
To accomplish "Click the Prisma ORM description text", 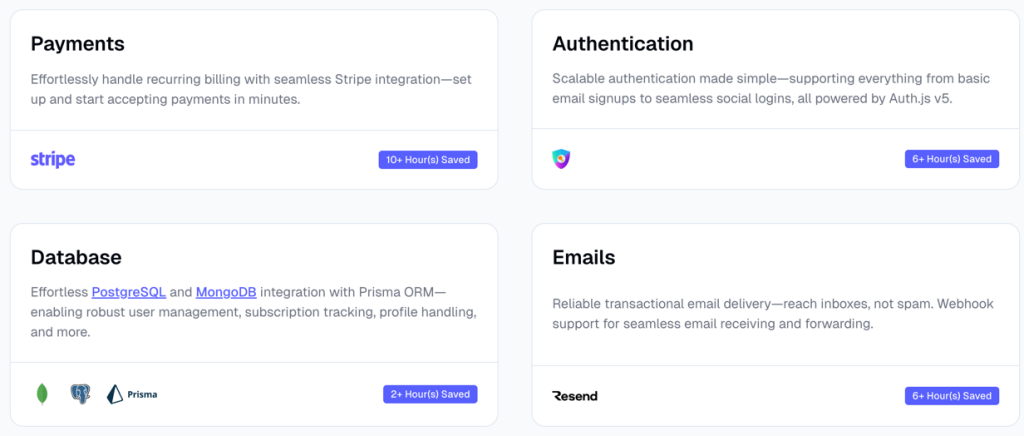I will tap(253, 312).
